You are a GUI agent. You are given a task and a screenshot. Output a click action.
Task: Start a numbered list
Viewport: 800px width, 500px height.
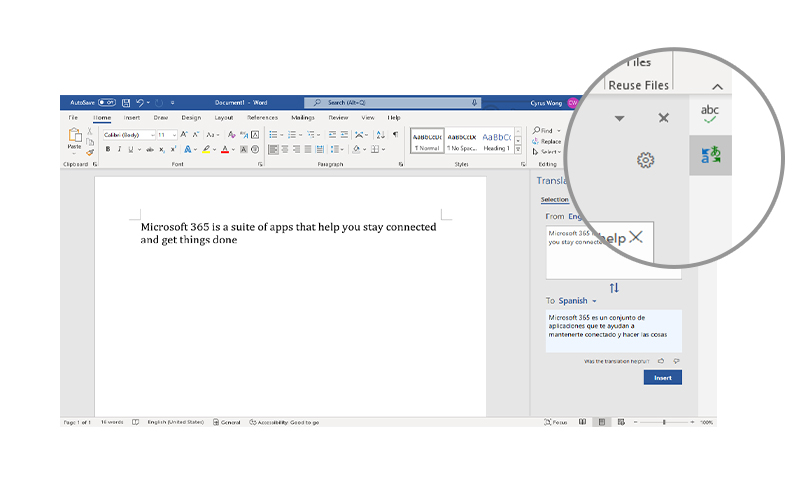292,135
